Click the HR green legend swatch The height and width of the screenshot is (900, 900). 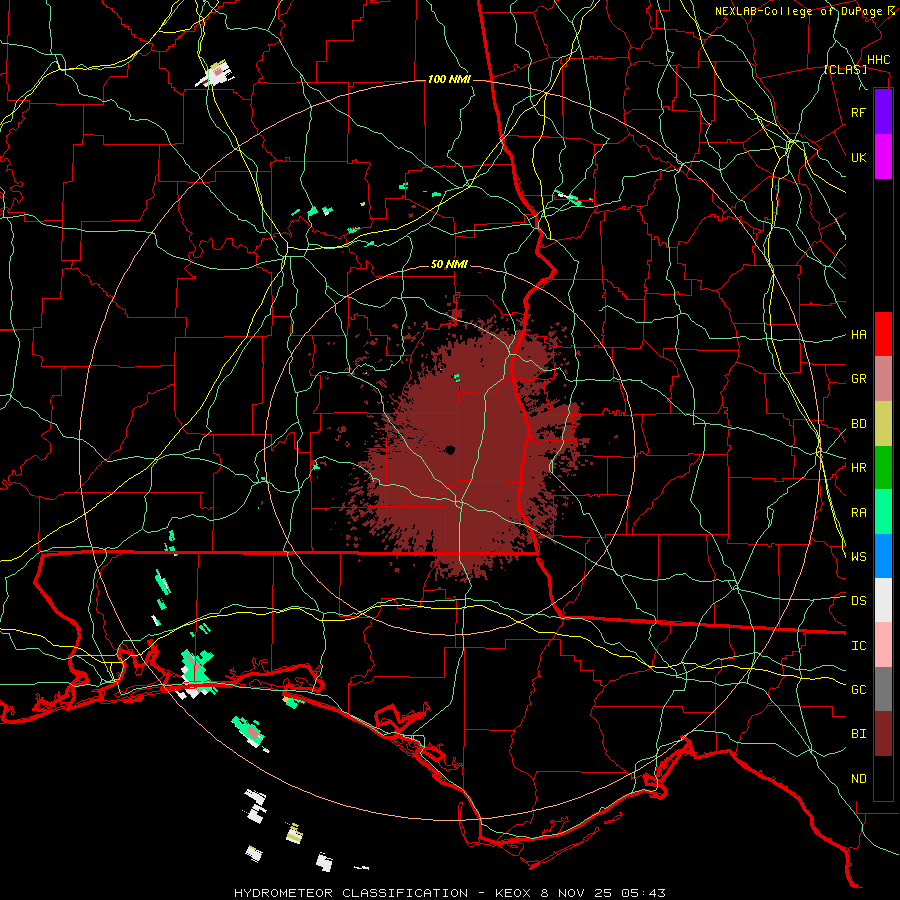883,468
